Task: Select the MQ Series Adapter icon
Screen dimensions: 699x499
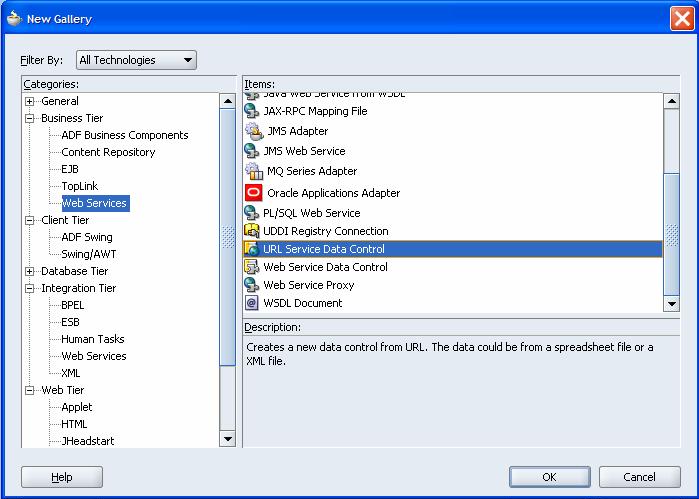Action: 253,171
